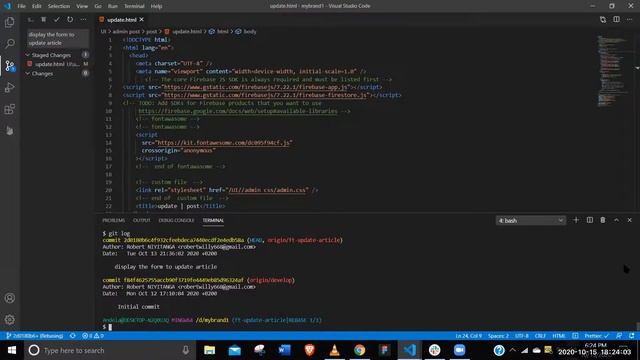Click the Ln 24, Col 9 cursor position
640x360 pixels.
[x=469, y=336]
